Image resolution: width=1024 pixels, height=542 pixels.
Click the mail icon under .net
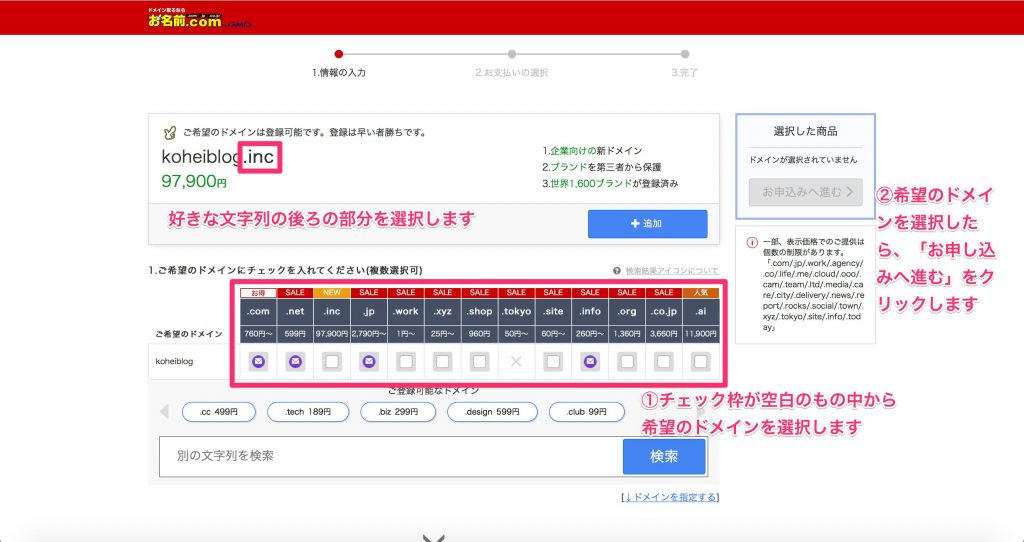295,361
